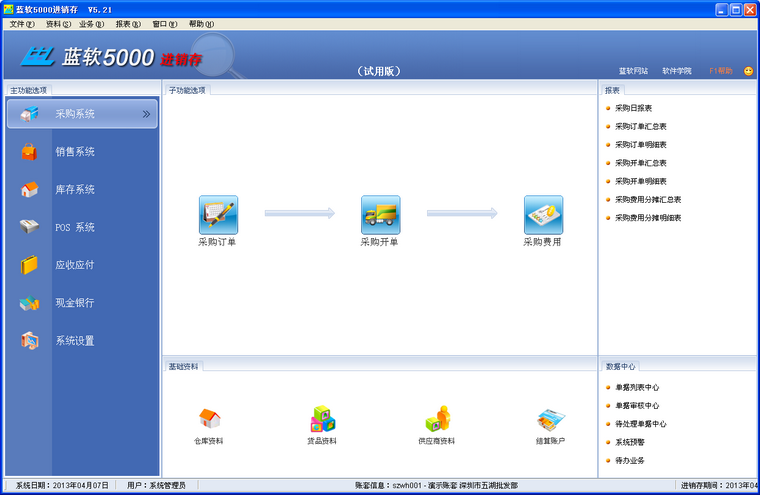
Task: Click the 蓝软5000 title bar app icon
Action: coord(8,9)
